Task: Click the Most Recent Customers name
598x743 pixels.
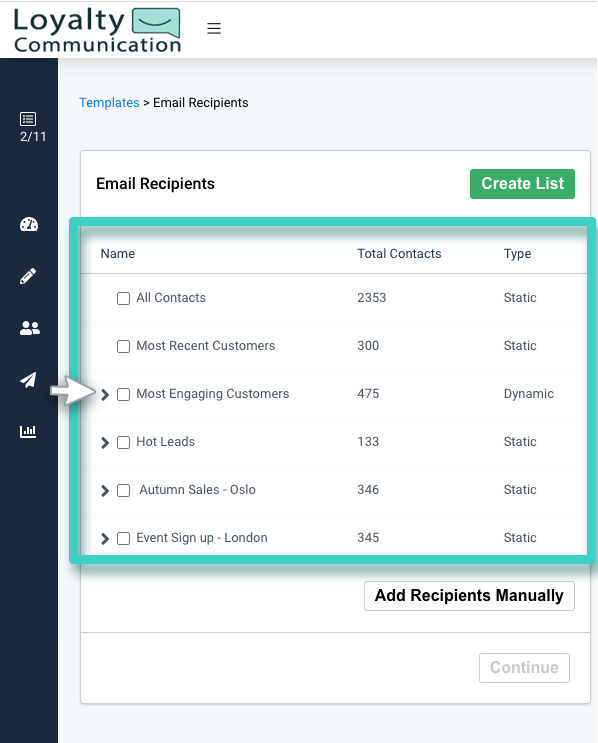Action: pyautogui.click(x=206, y=345)
